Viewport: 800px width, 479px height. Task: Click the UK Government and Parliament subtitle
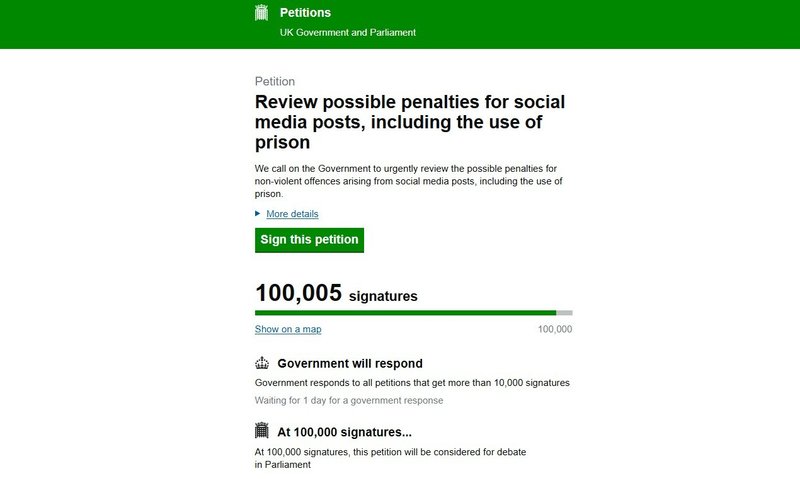(x=347, y=32)
